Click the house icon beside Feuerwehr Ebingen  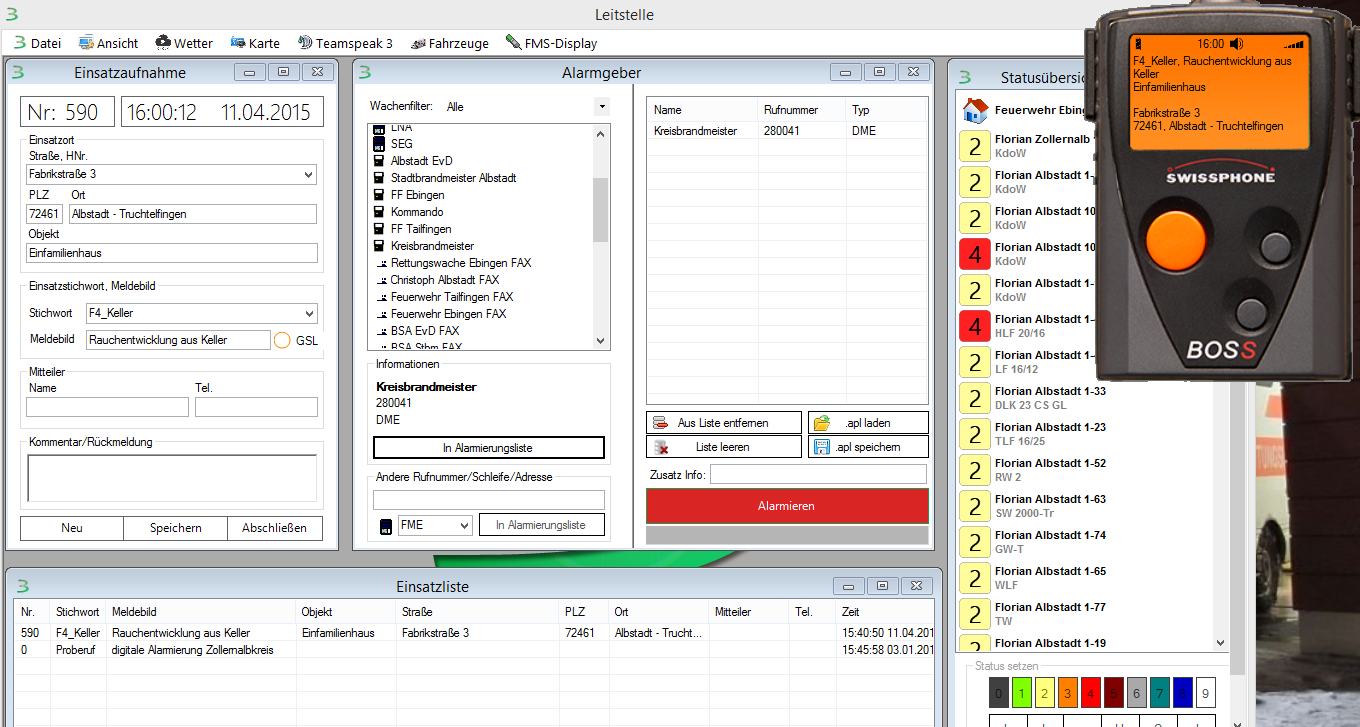(x=974, y=111)
